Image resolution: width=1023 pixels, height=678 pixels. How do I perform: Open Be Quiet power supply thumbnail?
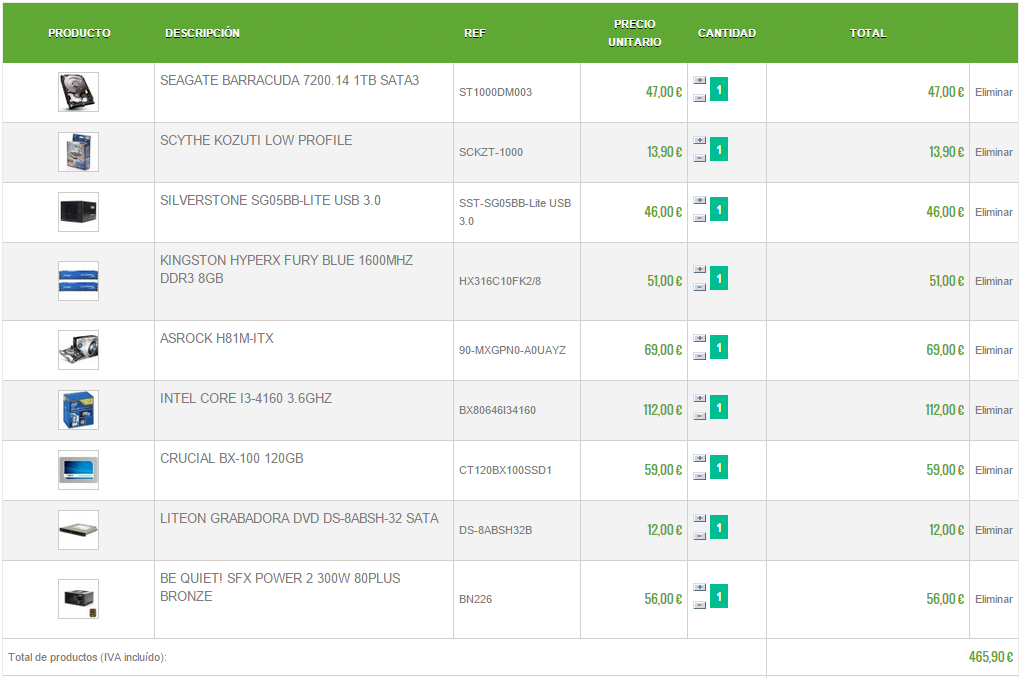tap(78, 599)
